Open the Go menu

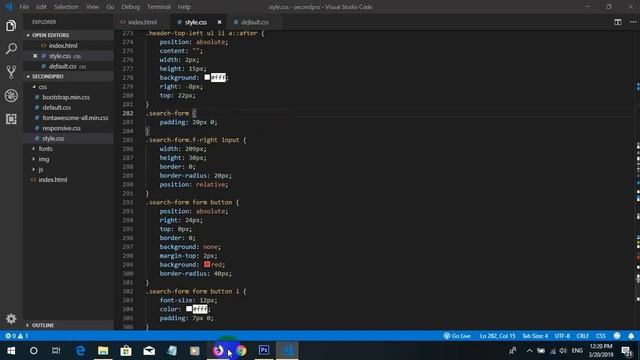pos(110,7)
